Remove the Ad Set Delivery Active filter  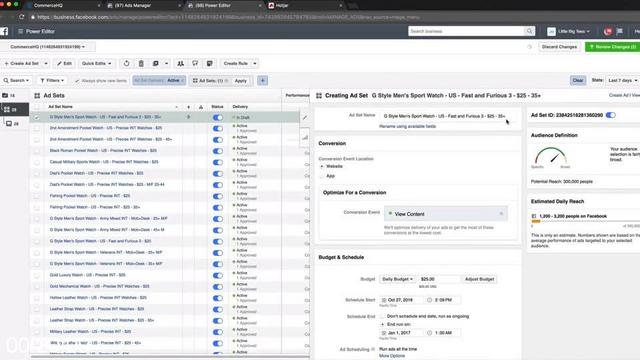coord(182,81)
